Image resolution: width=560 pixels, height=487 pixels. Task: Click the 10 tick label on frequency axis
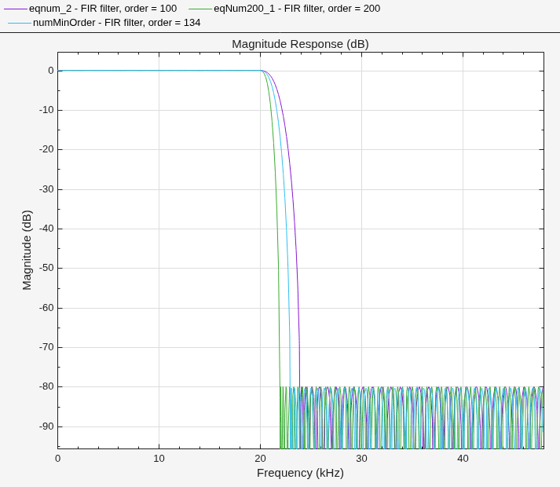coord(159,458)
